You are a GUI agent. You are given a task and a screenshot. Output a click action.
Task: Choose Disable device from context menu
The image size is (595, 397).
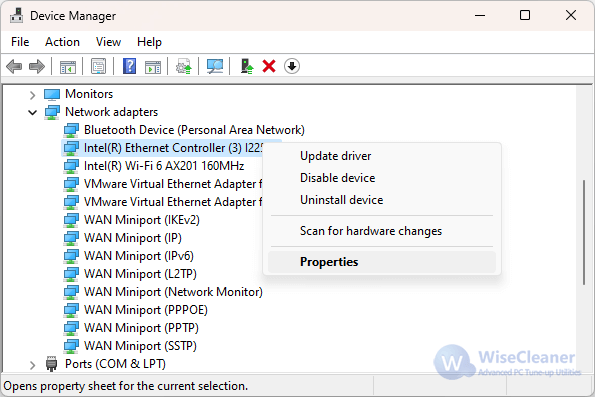click(x=382, y=178)
